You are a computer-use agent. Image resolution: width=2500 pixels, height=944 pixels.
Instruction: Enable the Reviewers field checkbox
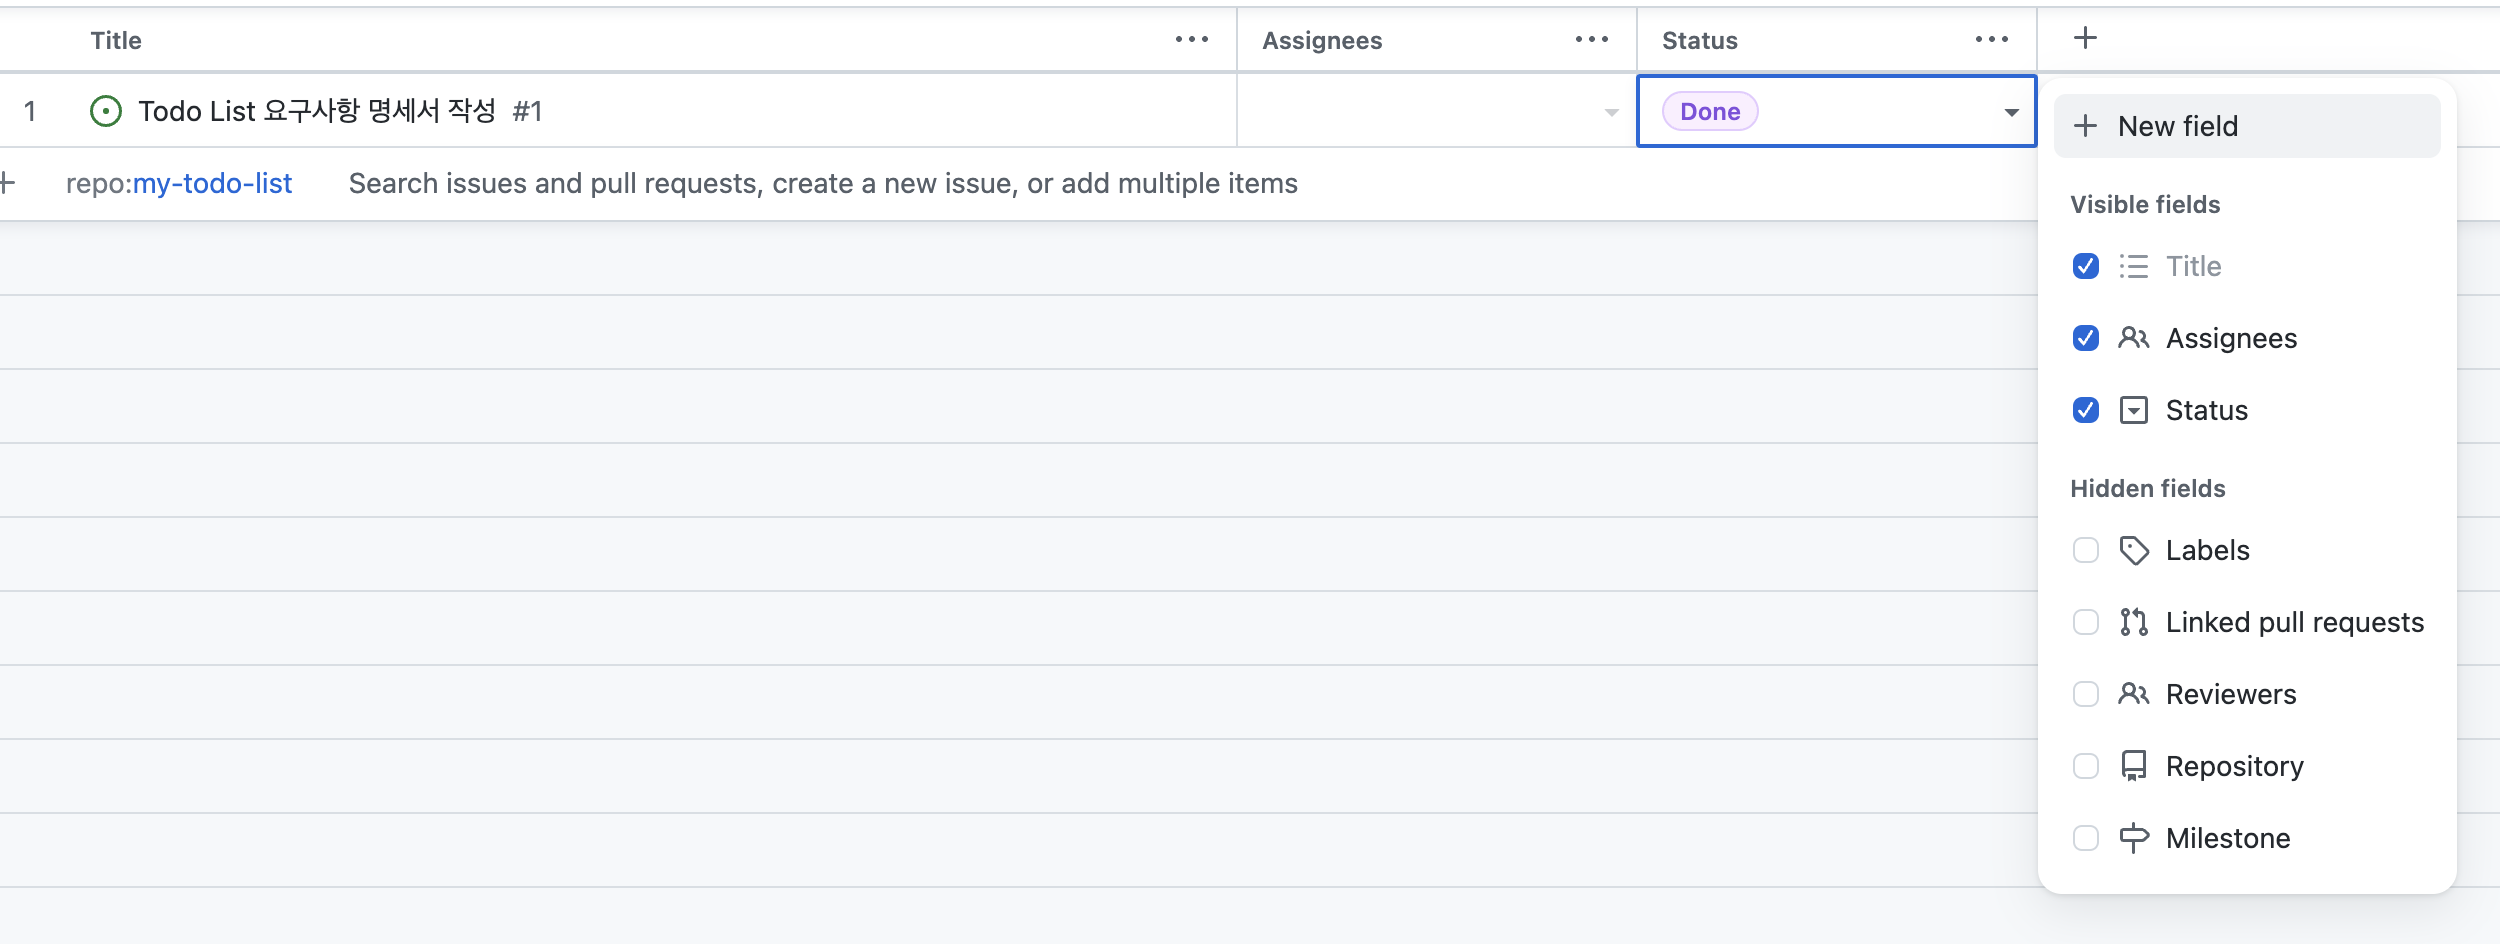click(x=2086, y=695)
